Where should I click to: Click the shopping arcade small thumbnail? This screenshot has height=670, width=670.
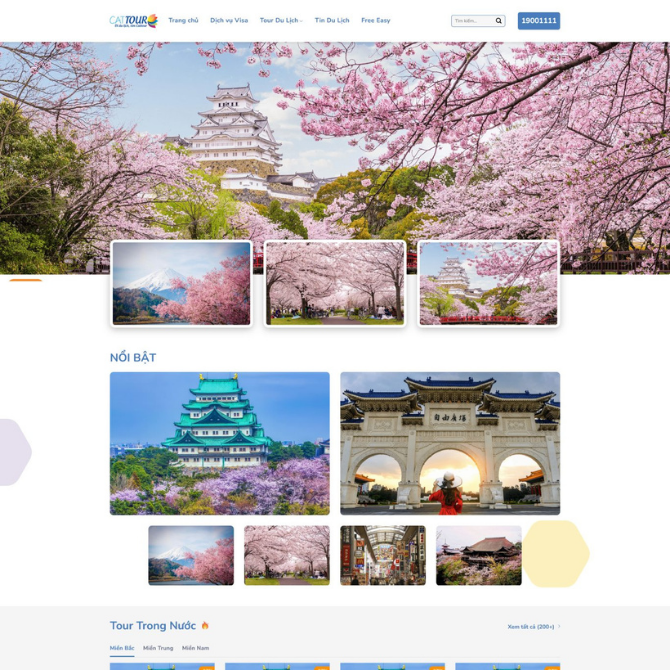(383, 555)
